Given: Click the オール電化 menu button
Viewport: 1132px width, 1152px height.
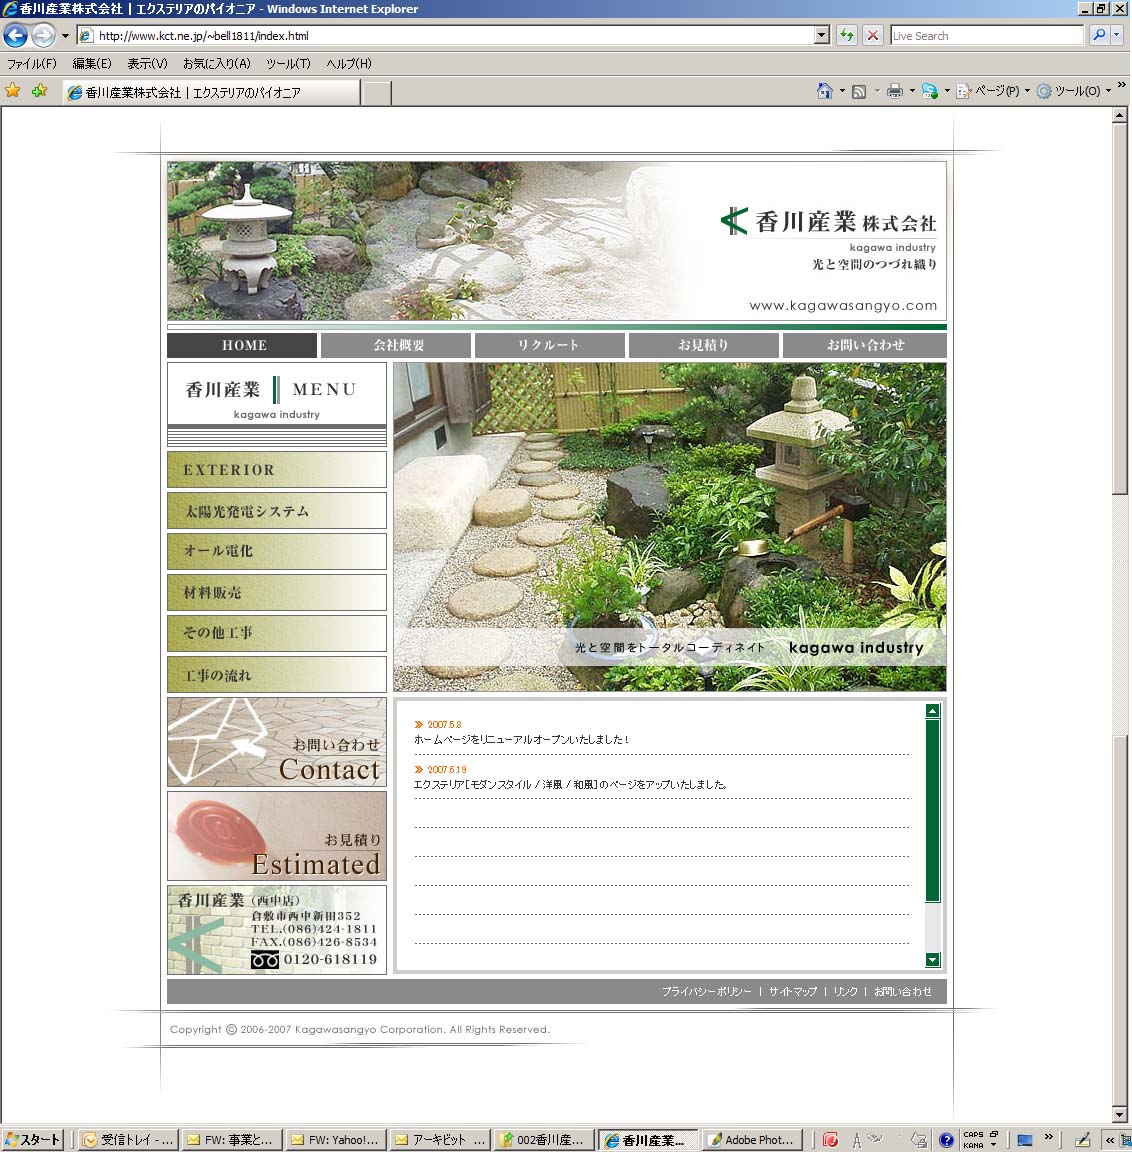Looking at the screenshot, I should tap(276, 551).
